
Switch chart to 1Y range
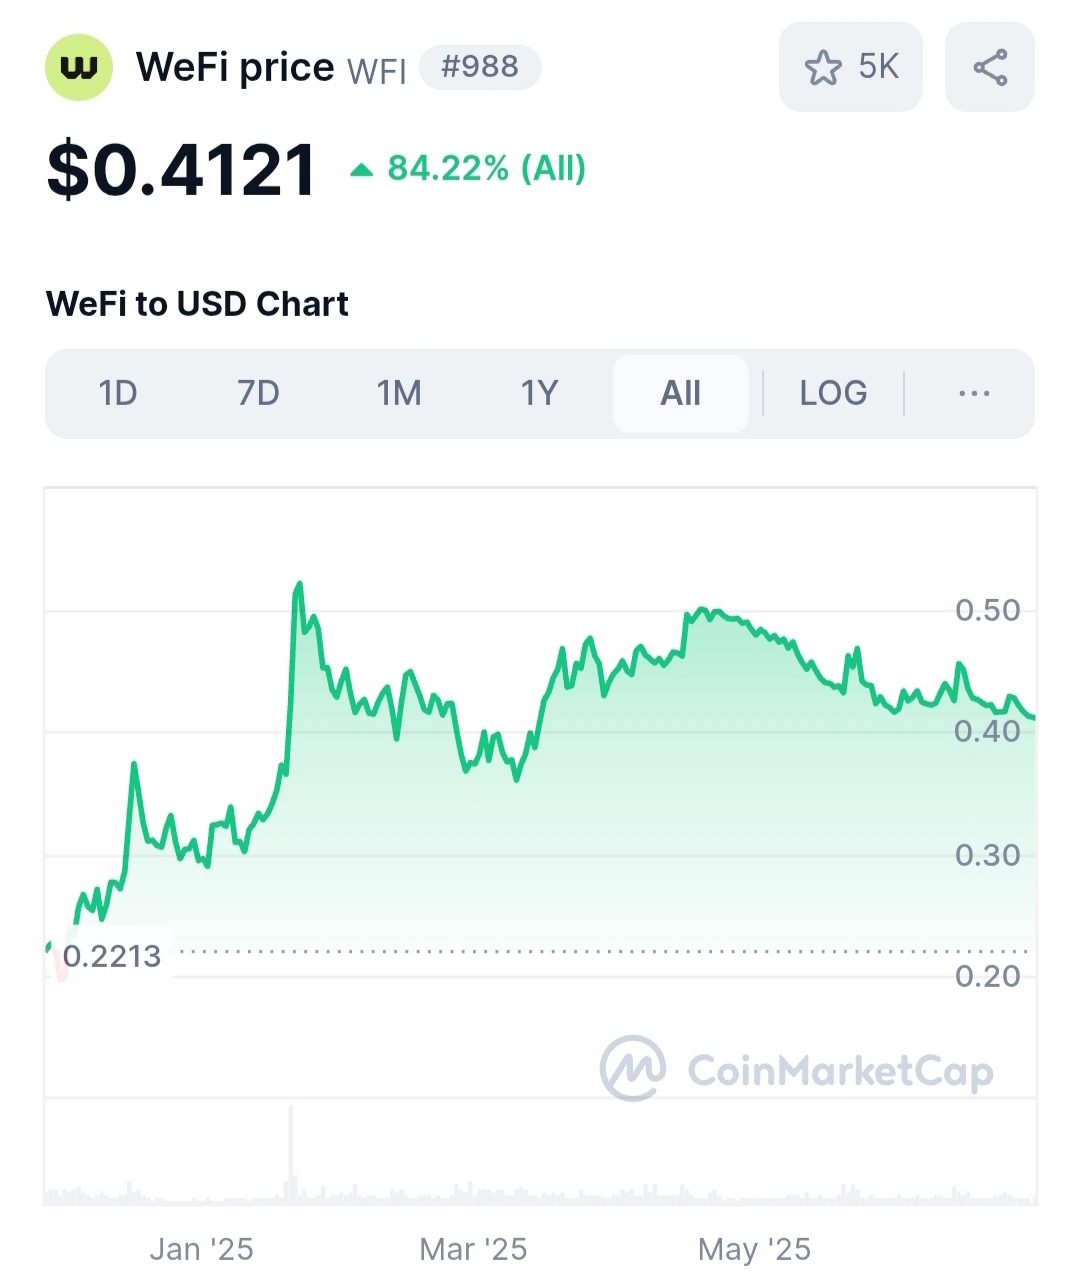click(x=539, y=393)
